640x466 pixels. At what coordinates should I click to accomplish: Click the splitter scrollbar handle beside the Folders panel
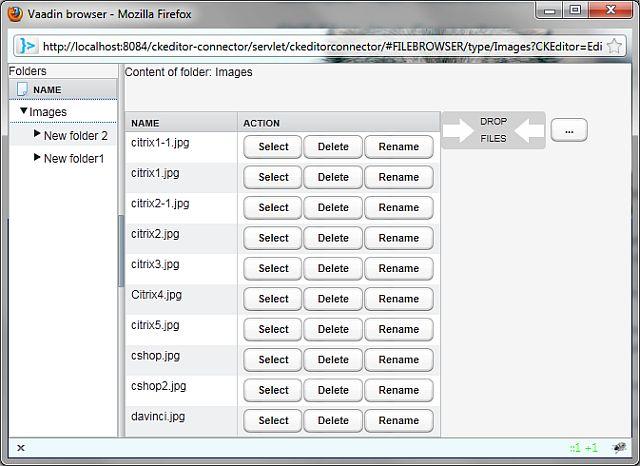click(121, 251)
